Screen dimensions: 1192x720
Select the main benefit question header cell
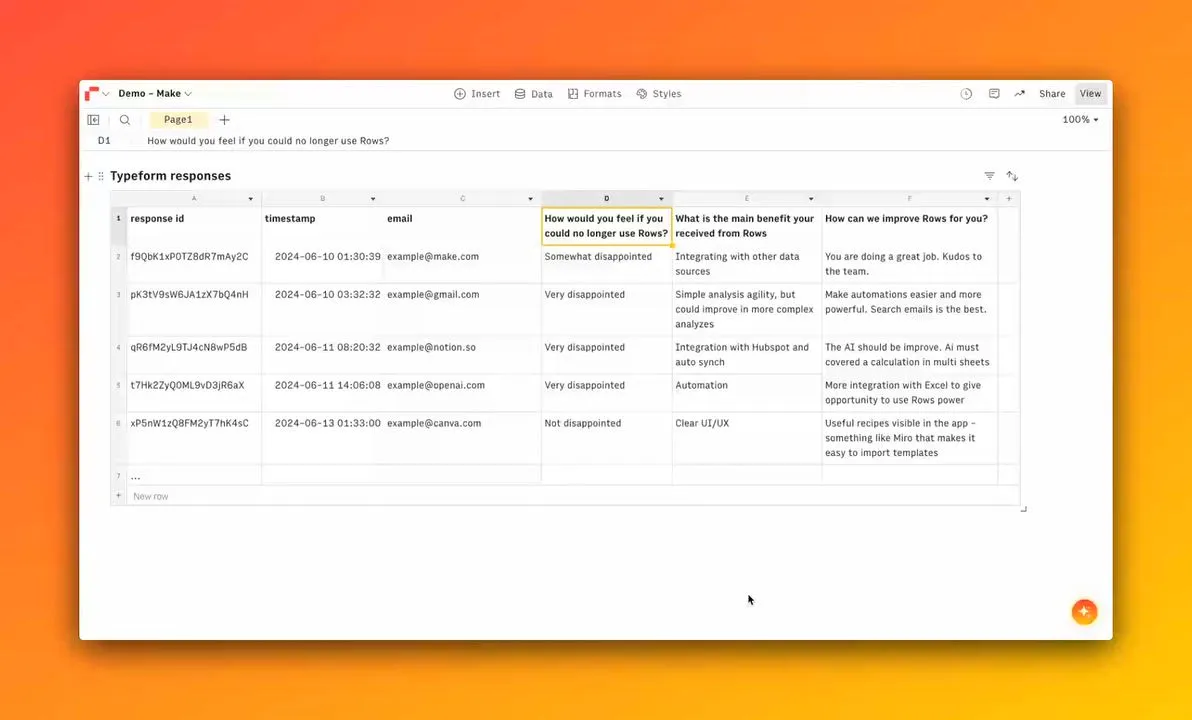pos(747,226)
